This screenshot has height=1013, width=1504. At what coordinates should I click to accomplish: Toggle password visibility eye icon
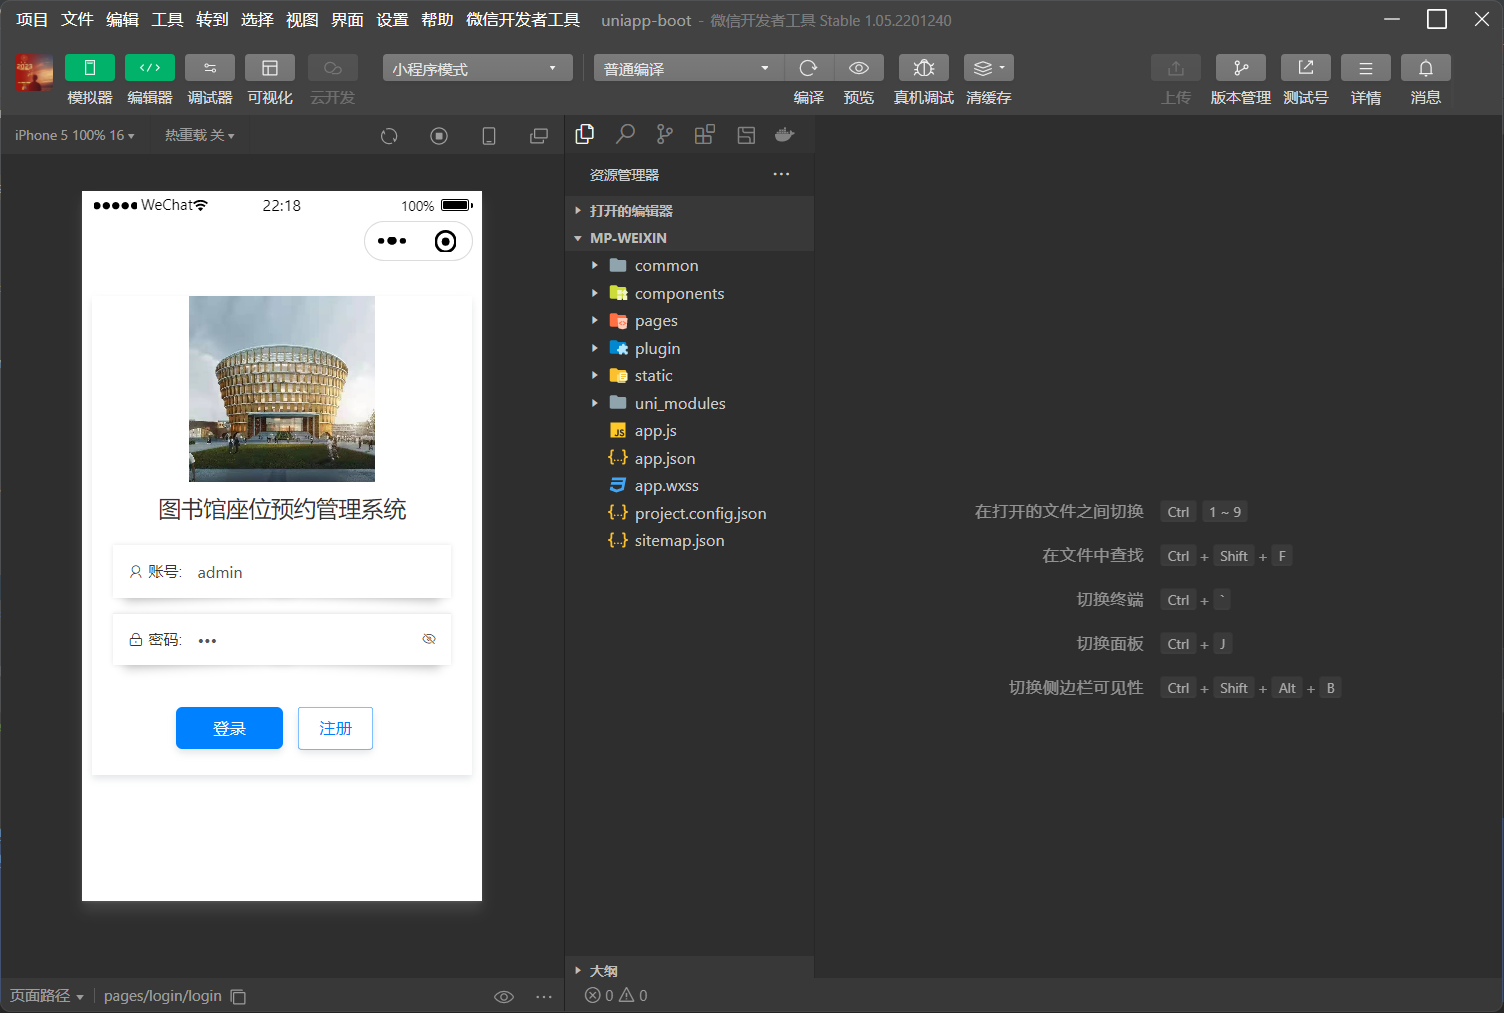(x=429, y=639)
